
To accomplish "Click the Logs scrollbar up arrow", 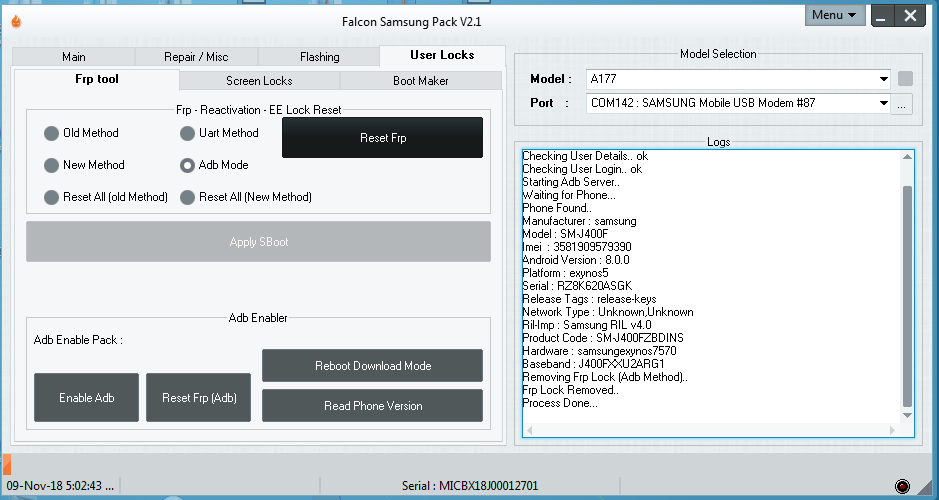I will [x=907, y=157].
